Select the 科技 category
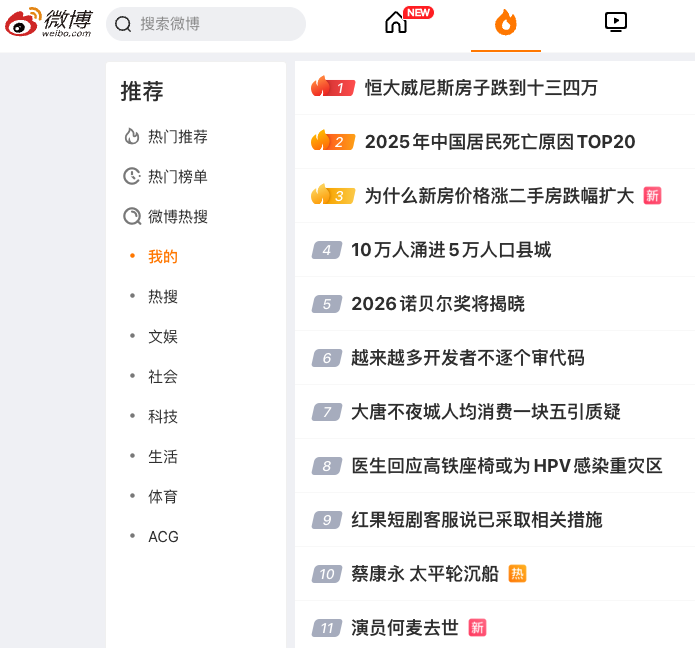Image resolution: width=695 pixels, height=648 pixels. (x=163, y=417)
